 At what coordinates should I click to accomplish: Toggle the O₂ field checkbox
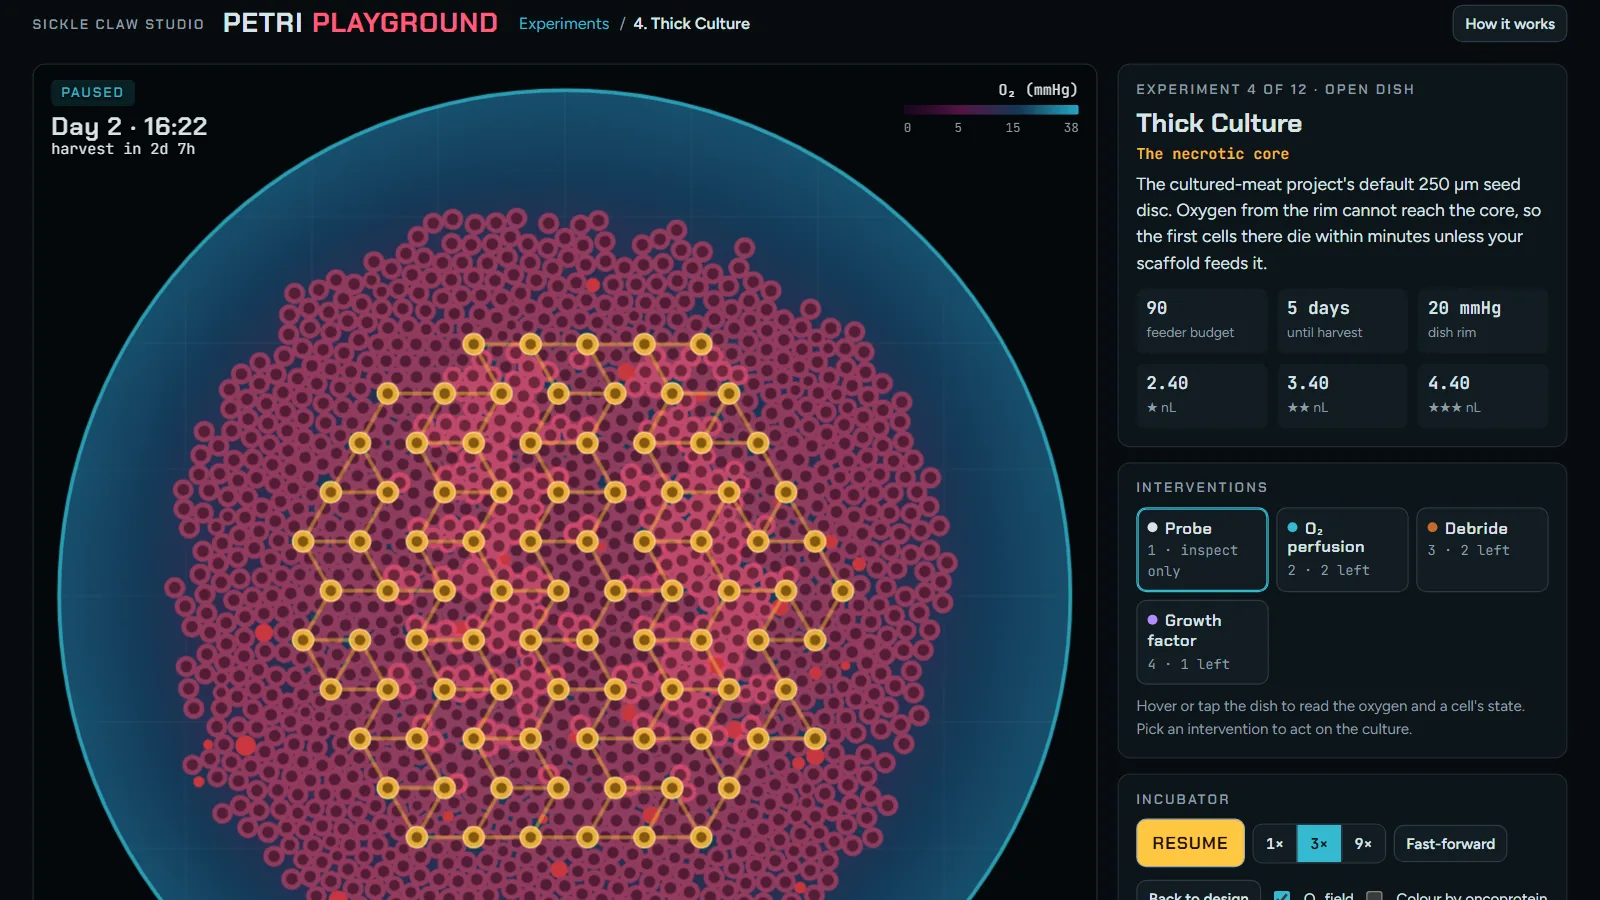1282,896
